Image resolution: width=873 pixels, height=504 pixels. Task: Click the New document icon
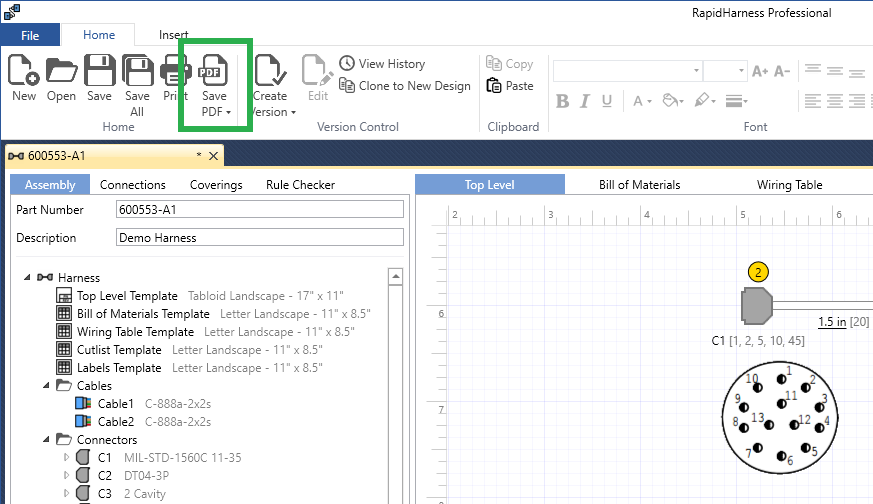point(23,70)
